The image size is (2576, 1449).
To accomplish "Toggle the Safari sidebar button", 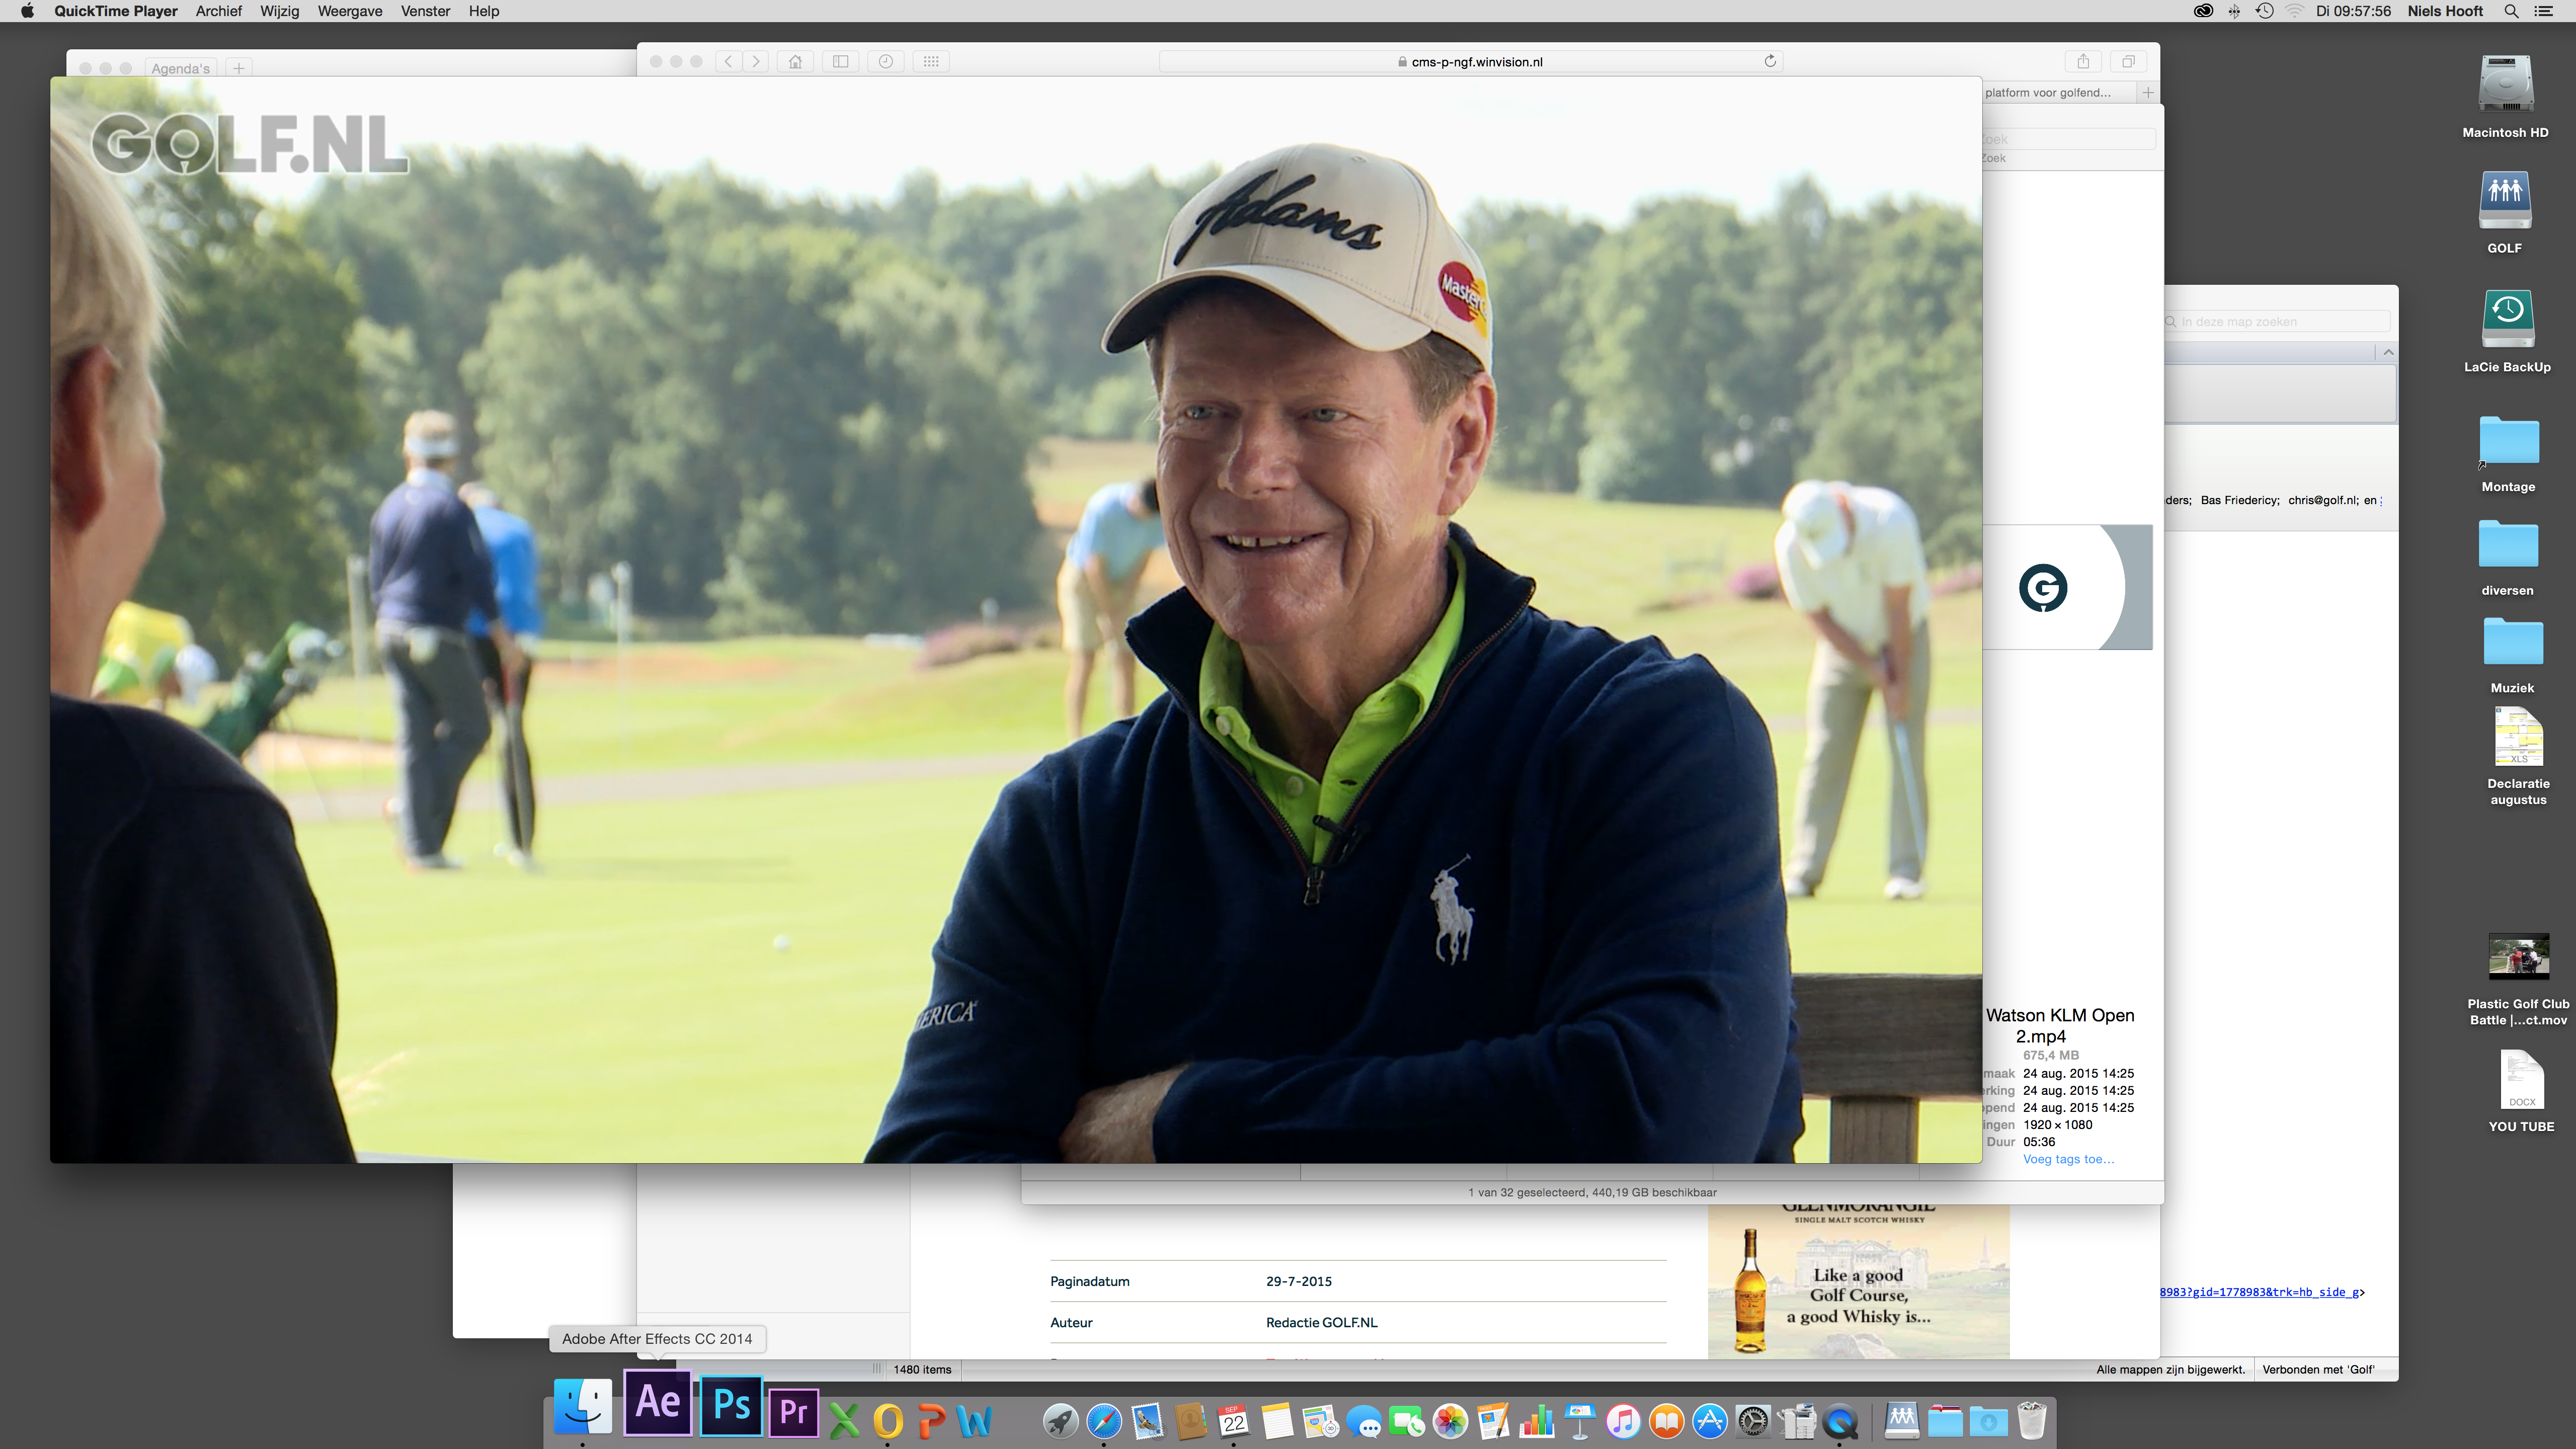I will (x=841, y=62).
